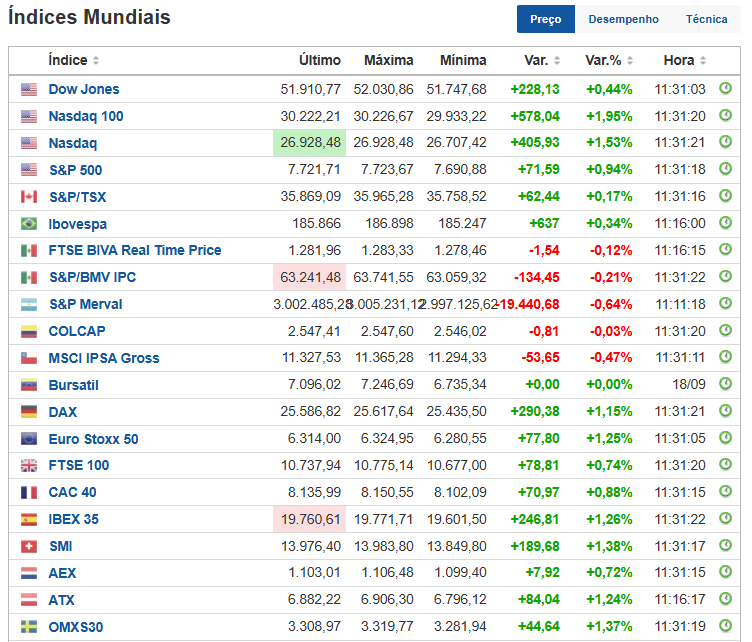
Task: Click the Swedish flag beside OMXS30
Action: (29, 627)
